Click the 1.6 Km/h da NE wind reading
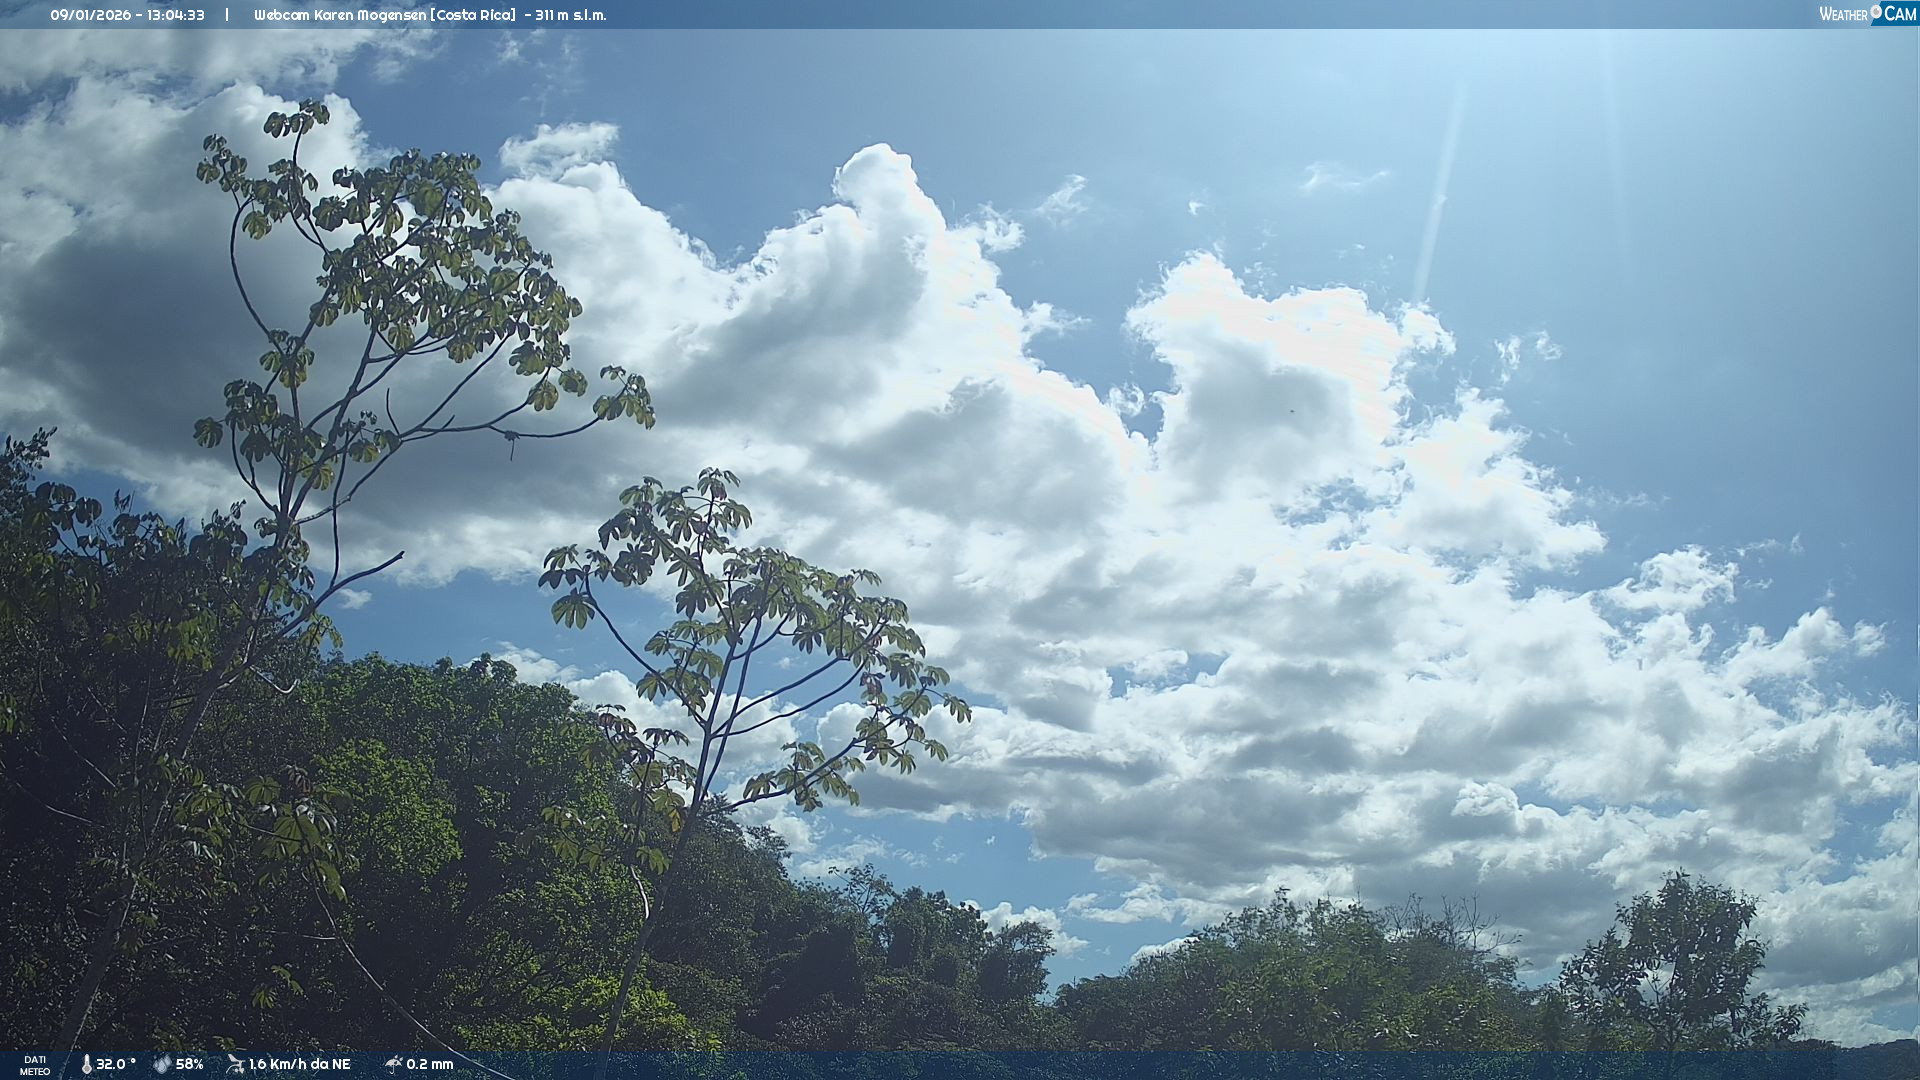The height and width of the screenshot is (1080, 1920). coord(299,1064)
